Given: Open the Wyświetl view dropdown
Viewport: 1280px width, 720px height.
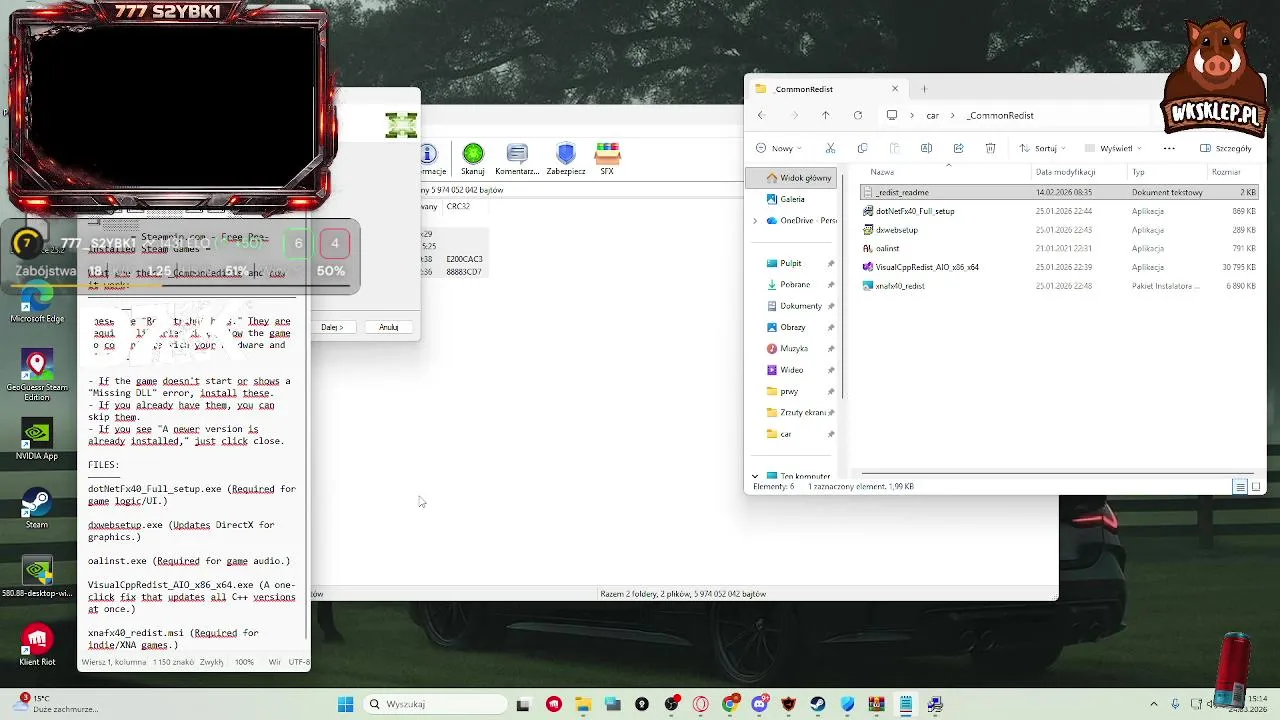Looking at the screenshot, I should tap(1112, 148).
